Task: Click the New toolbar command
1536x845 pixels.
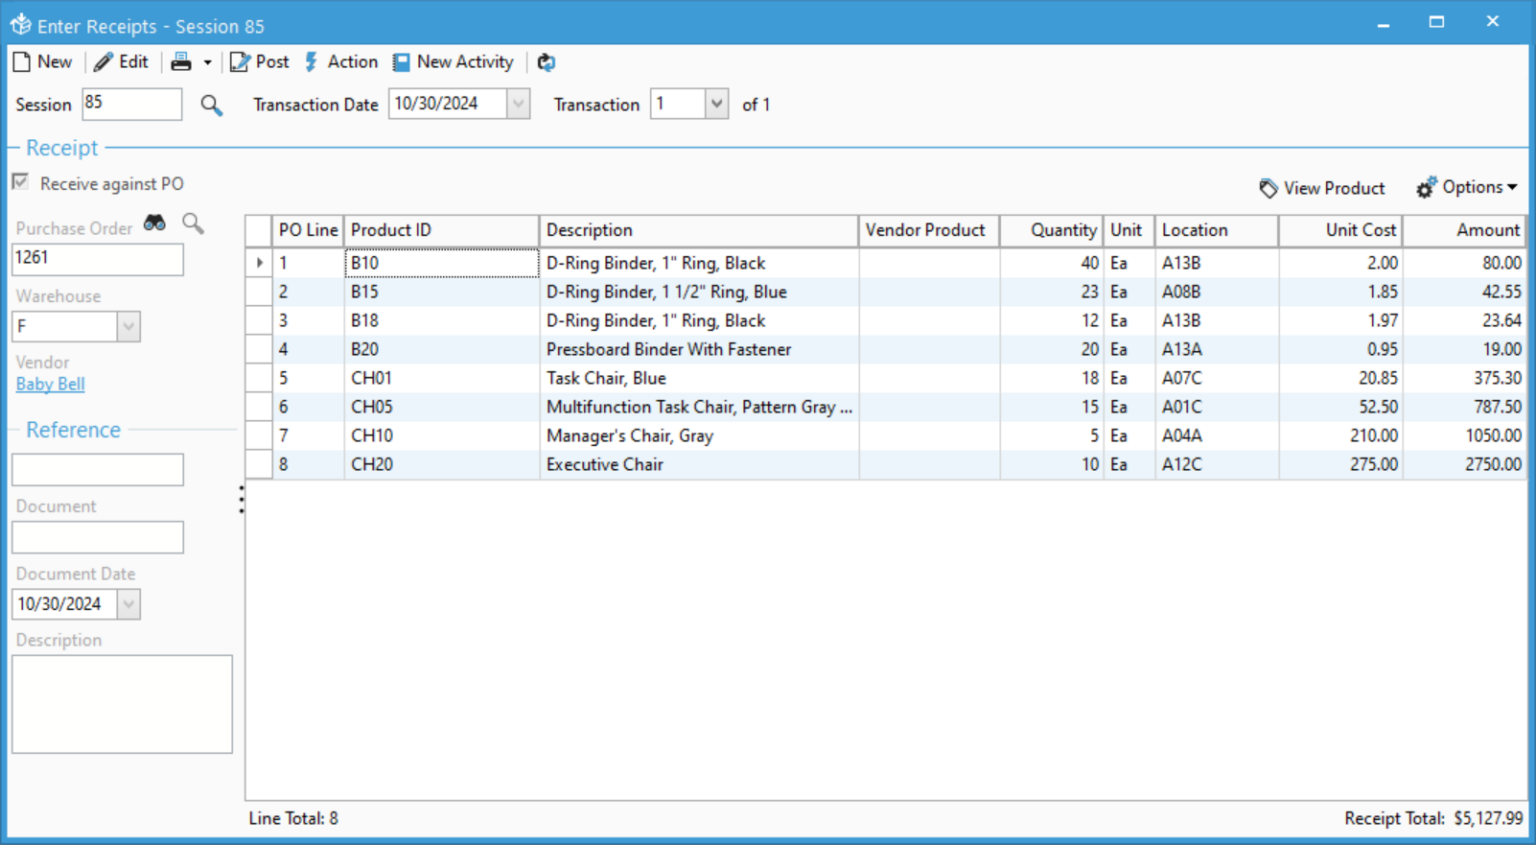Action: (42, 62)
